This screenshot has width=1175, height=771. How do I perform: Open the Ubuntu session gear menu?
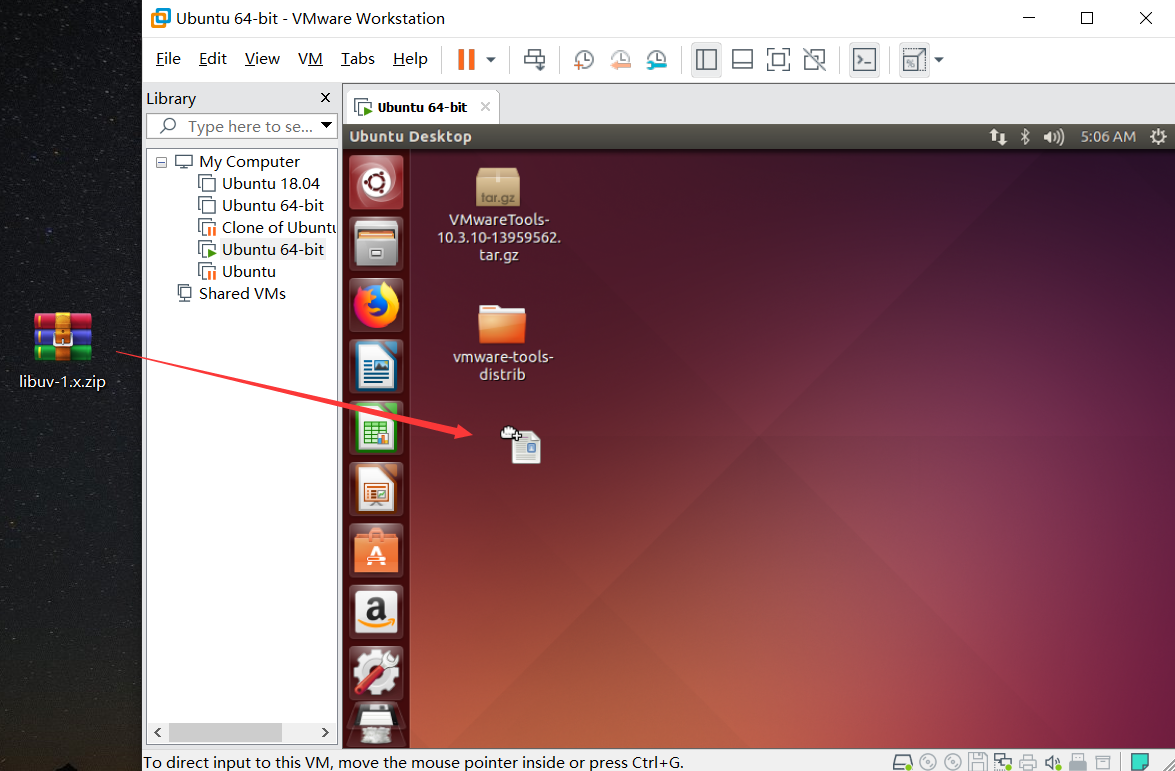(x=1159, y=136)
